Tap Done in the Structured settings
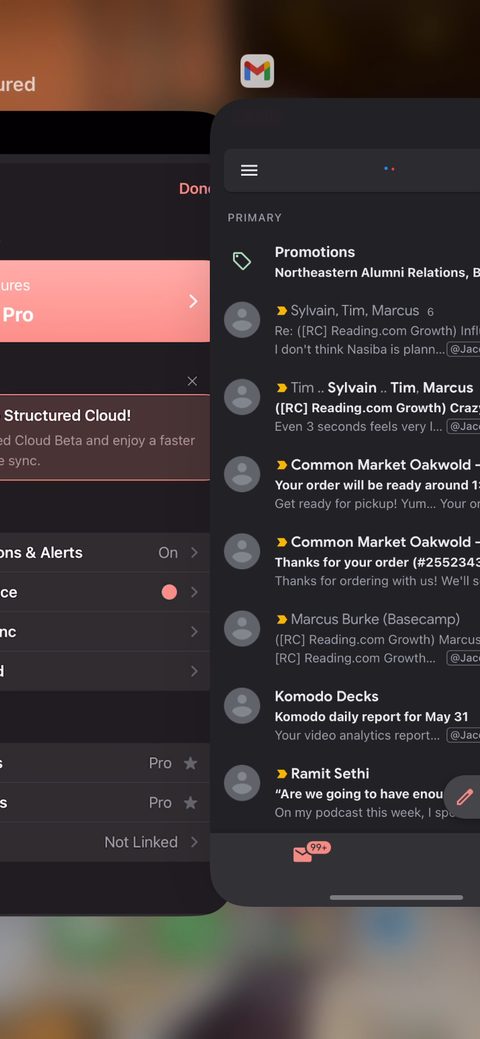This screenshot has width=480, height=1039. [194, 189]
